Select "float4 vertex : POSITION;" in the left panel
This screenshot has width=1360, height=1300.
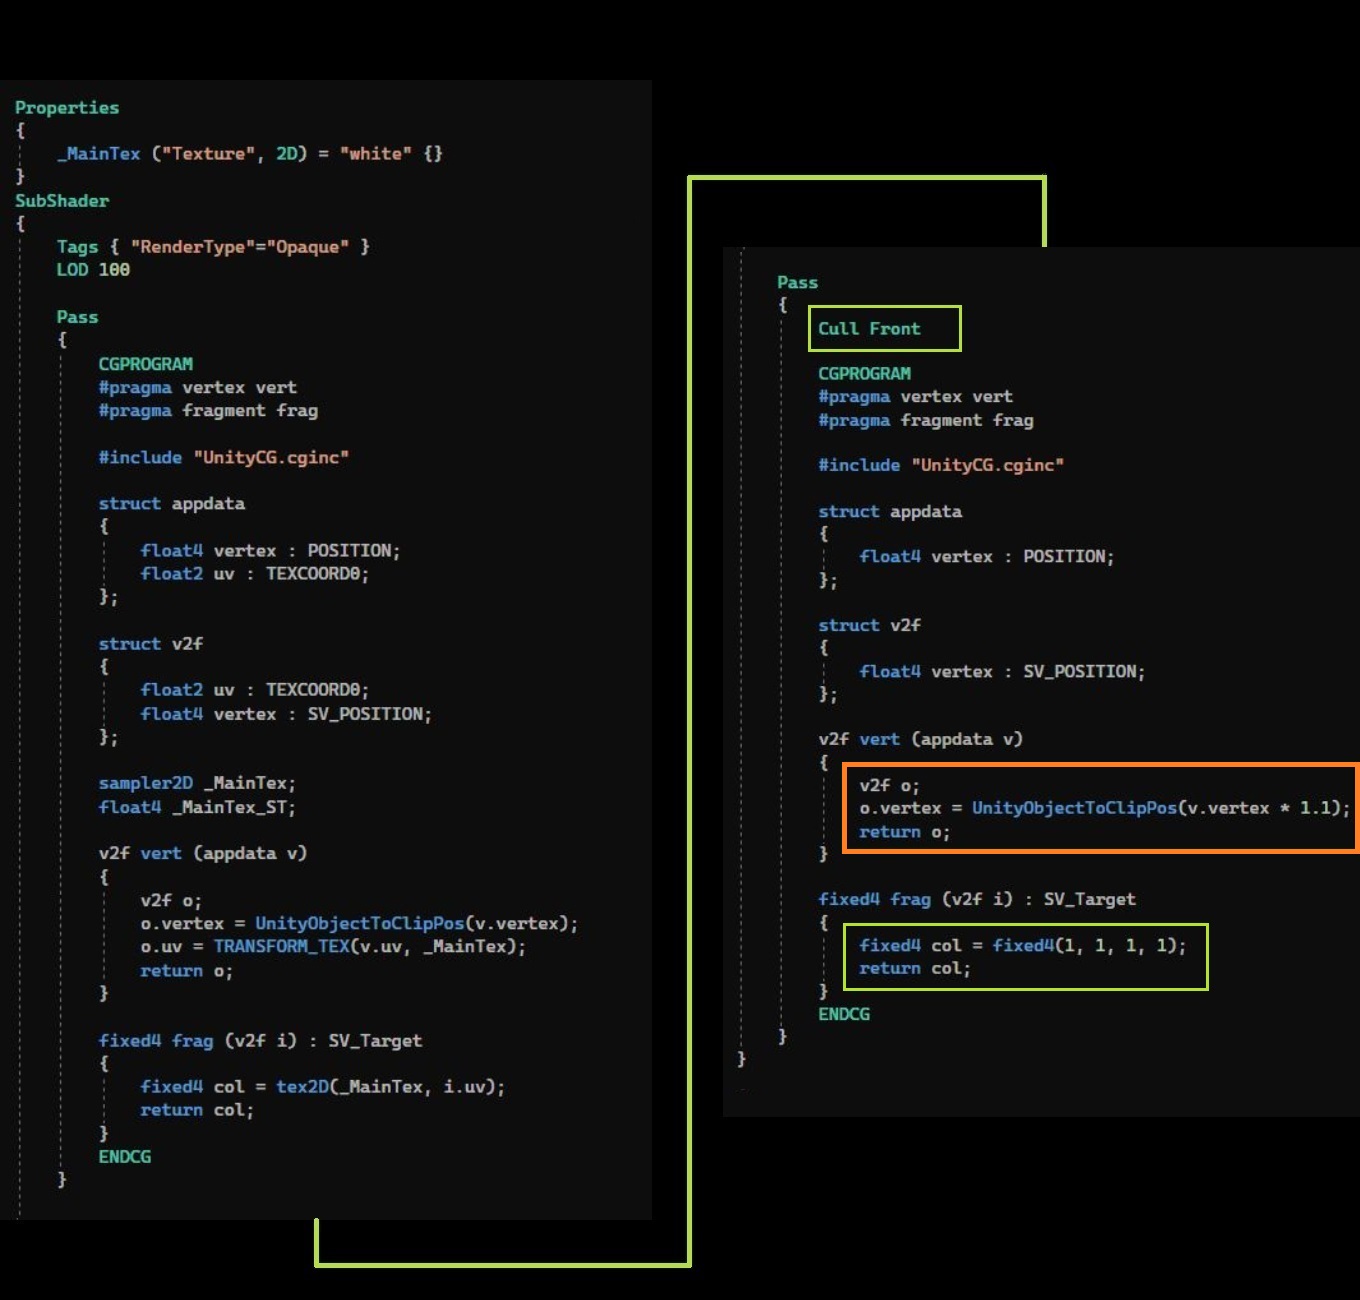(x=270, y=550)
